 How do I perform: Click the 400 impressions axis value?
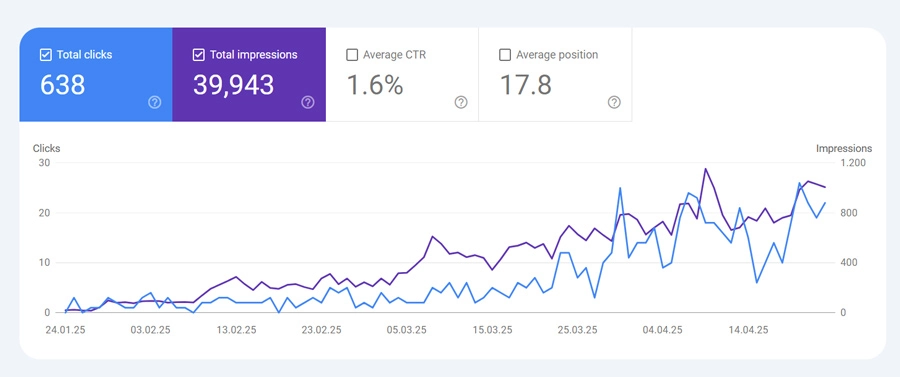coord(849,263)
